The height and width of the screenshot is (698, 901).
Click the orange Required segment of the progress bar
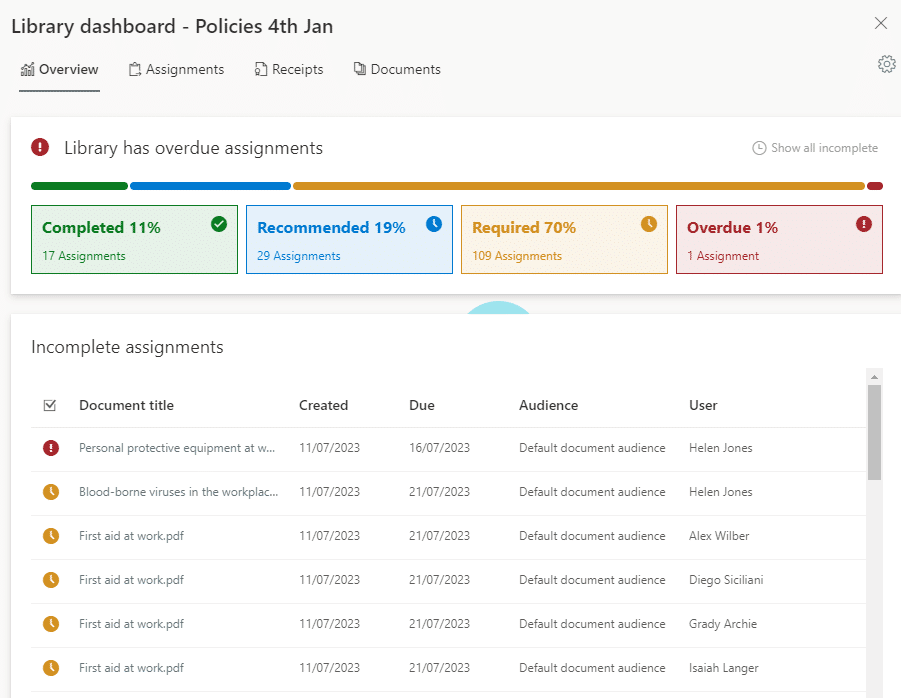click(x=580, y=186)
